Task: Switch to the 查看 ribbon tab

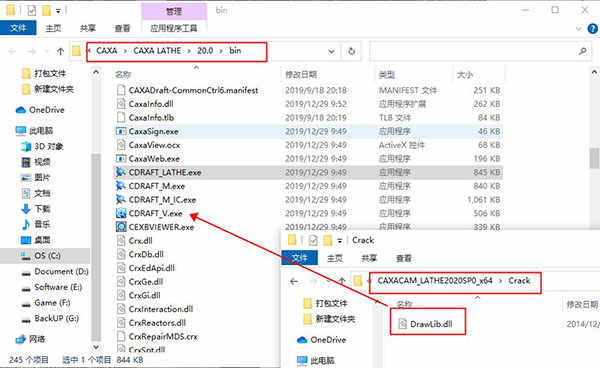Action: 122,28
